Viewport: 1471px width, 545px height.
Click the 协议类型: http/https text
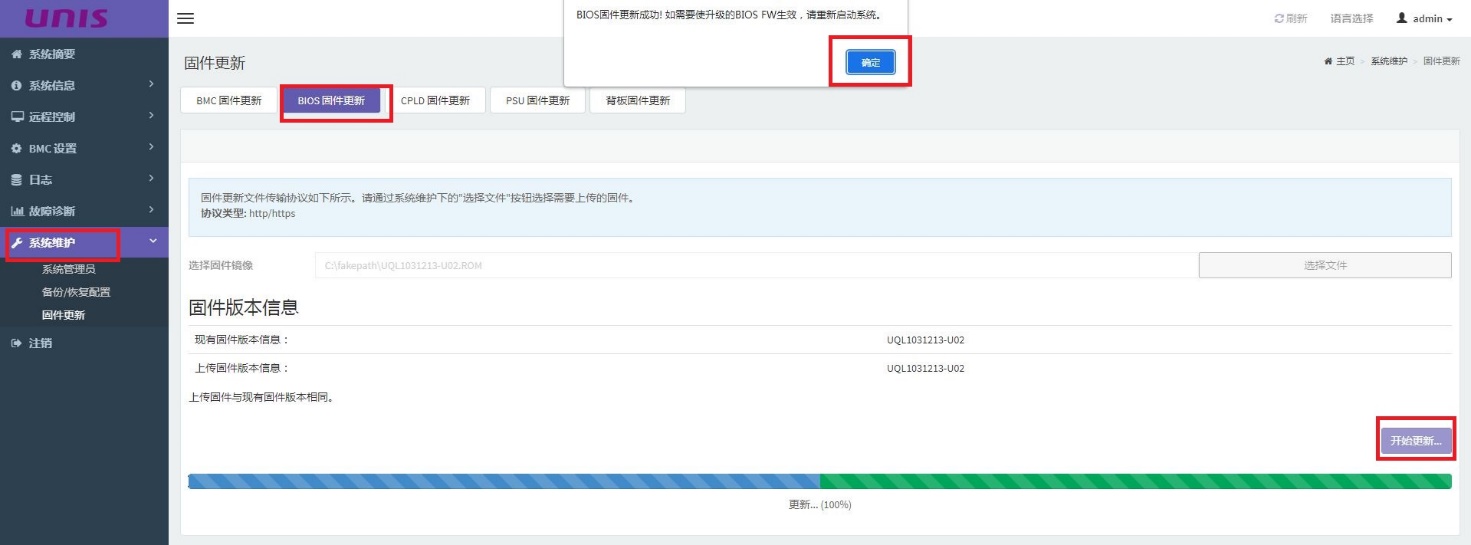(248, 213)
